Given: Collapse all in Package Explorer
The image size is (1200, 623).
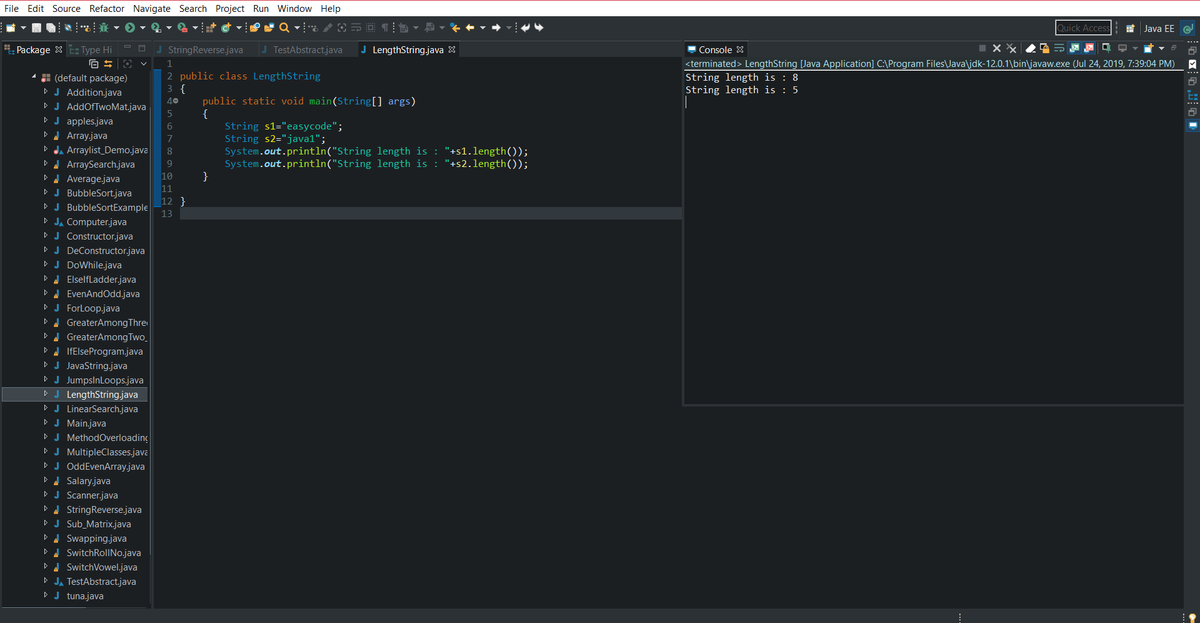Looking at the screenshot, I should click(x=93, y=64).
